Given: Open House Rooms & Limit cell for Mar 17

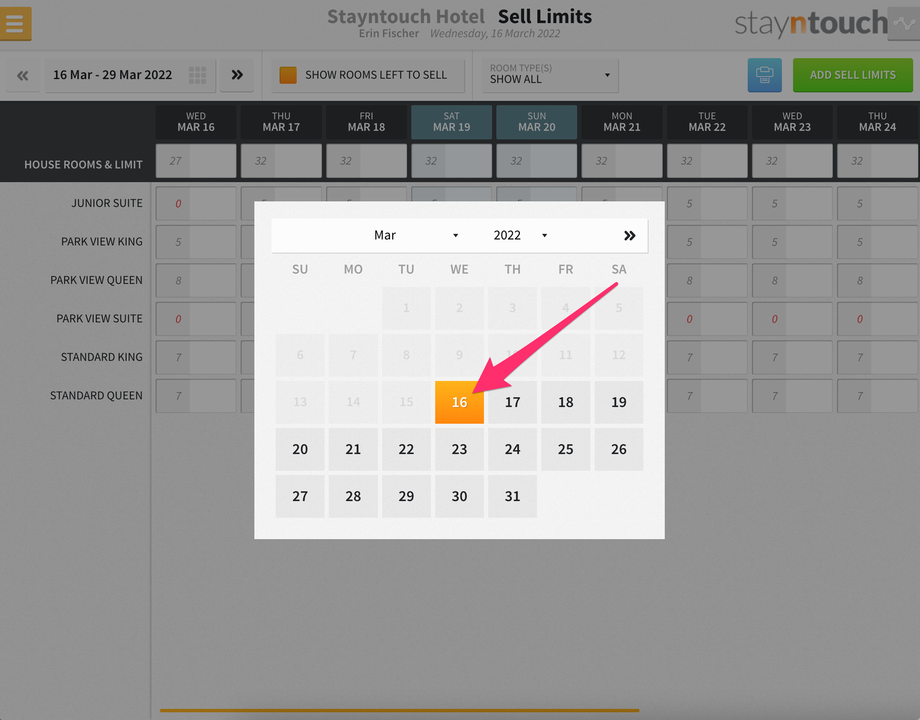Looking at the screenshot, I should [x=281, y=161].
